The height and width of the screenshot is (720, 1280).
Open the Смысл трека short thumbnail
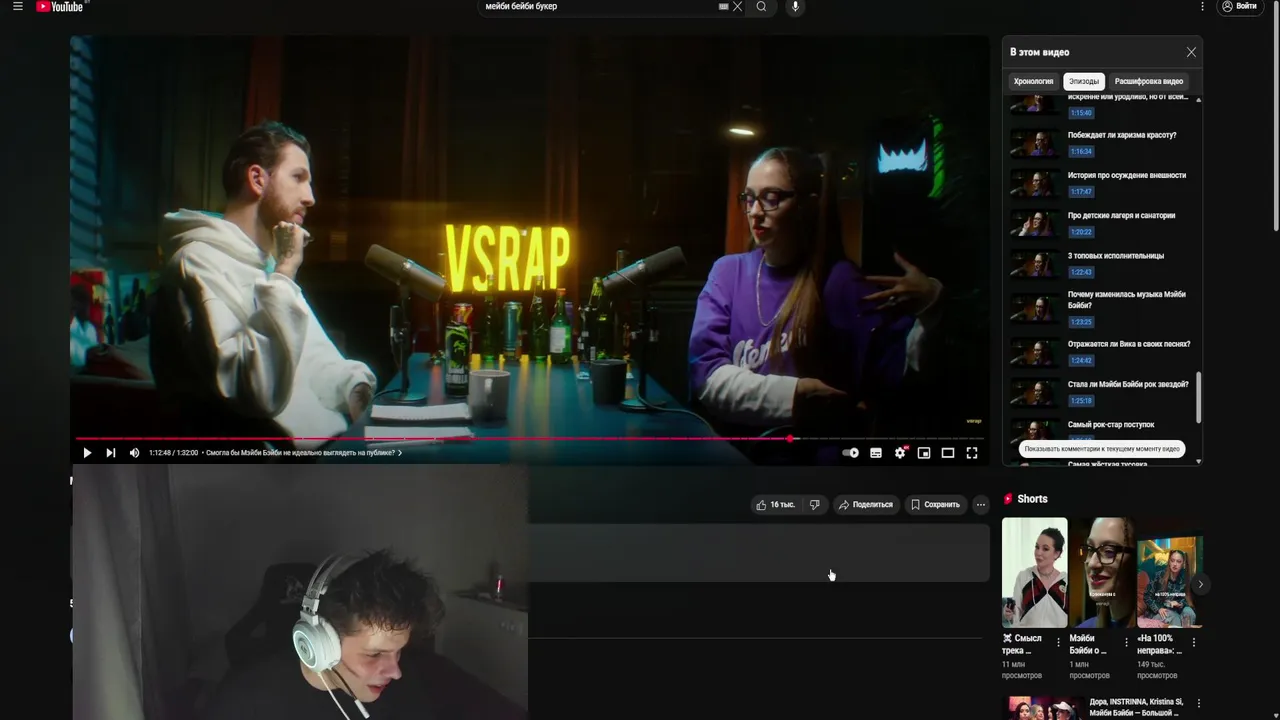tap(1034, 572)
